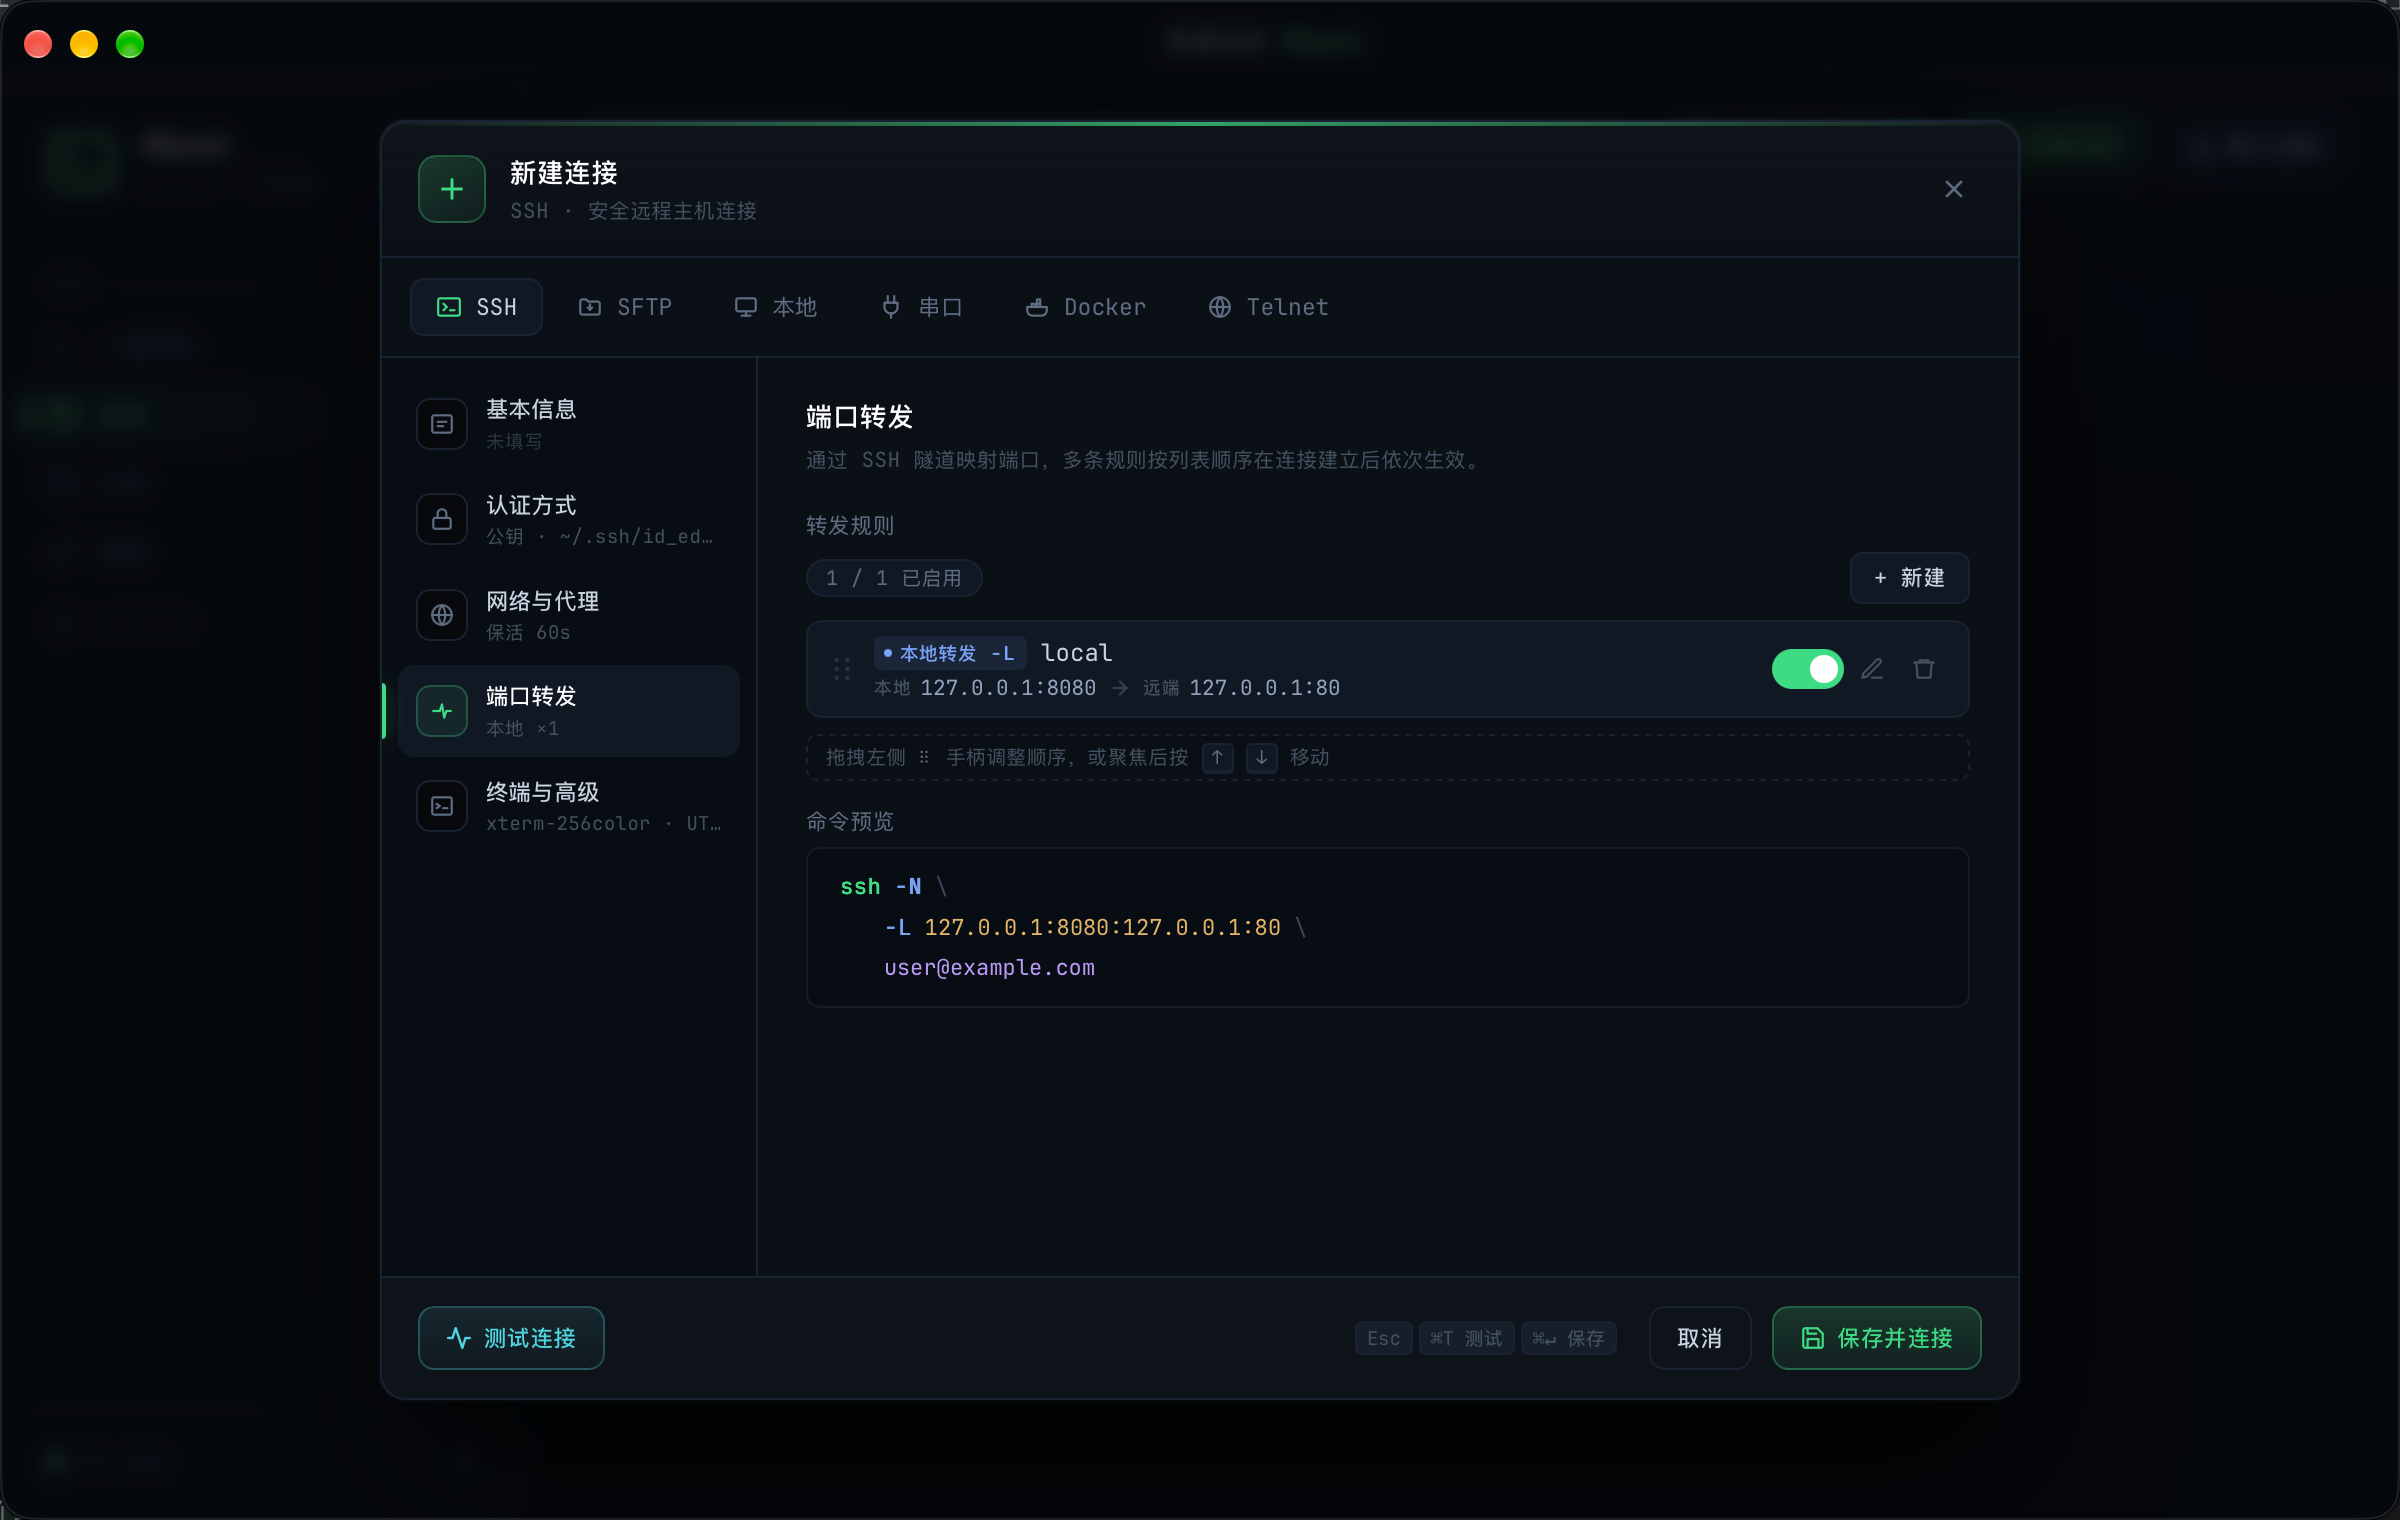This screenshot has width=2400, height=1520.
Task: Click 保存并连接 button
Action: pyautogui.click(x=1876, y=1338)
